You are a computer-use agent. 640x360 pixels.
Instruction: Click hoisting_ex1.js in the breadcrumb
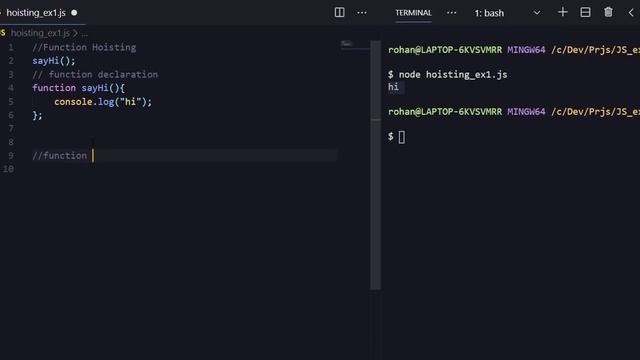tap(40, 33)
